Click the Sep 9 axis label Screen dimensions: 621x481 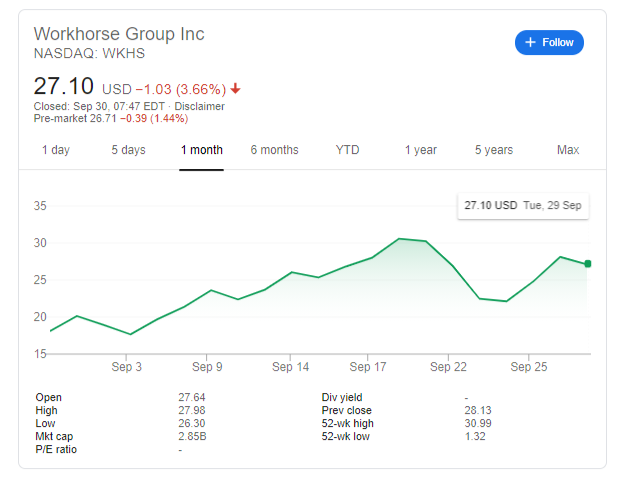(x=207, y=367)
